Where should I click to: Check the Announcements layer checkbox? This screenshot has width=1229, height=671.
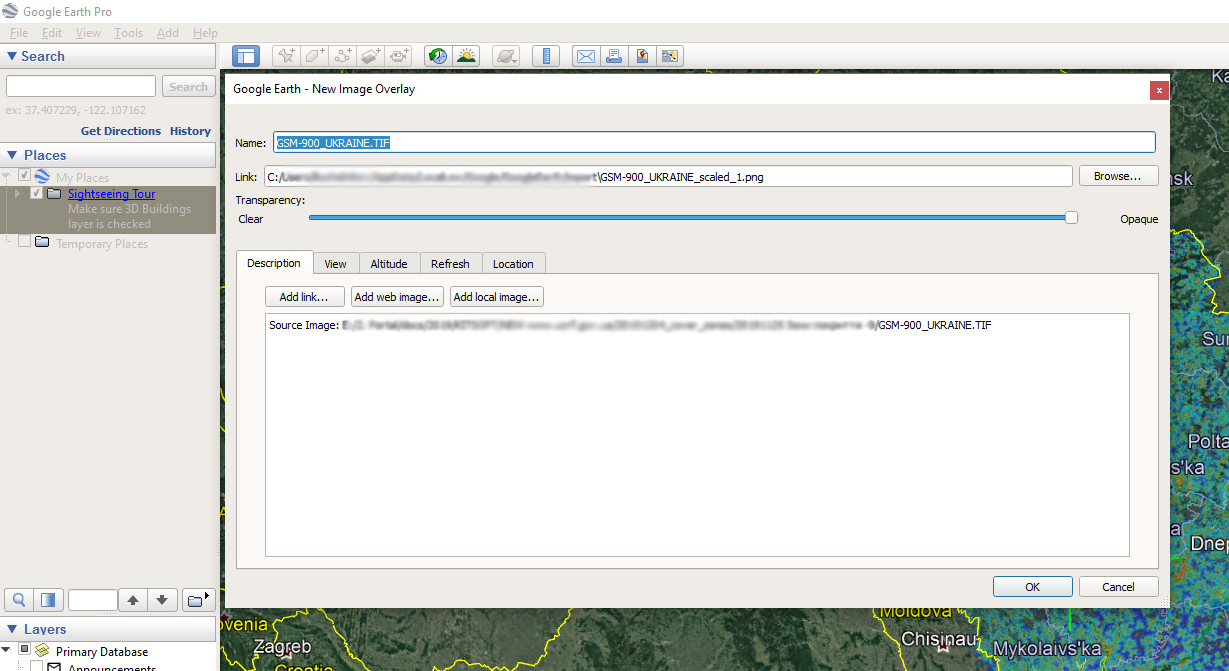[x=37, y=667]
